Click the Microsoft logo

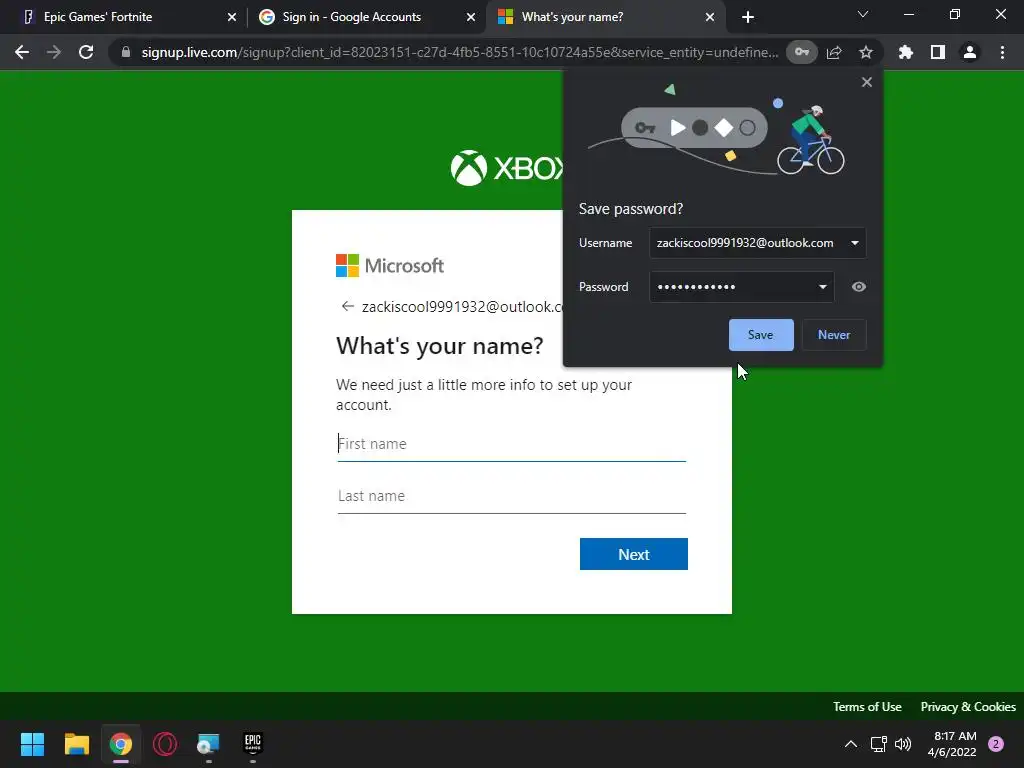point(390,266)
